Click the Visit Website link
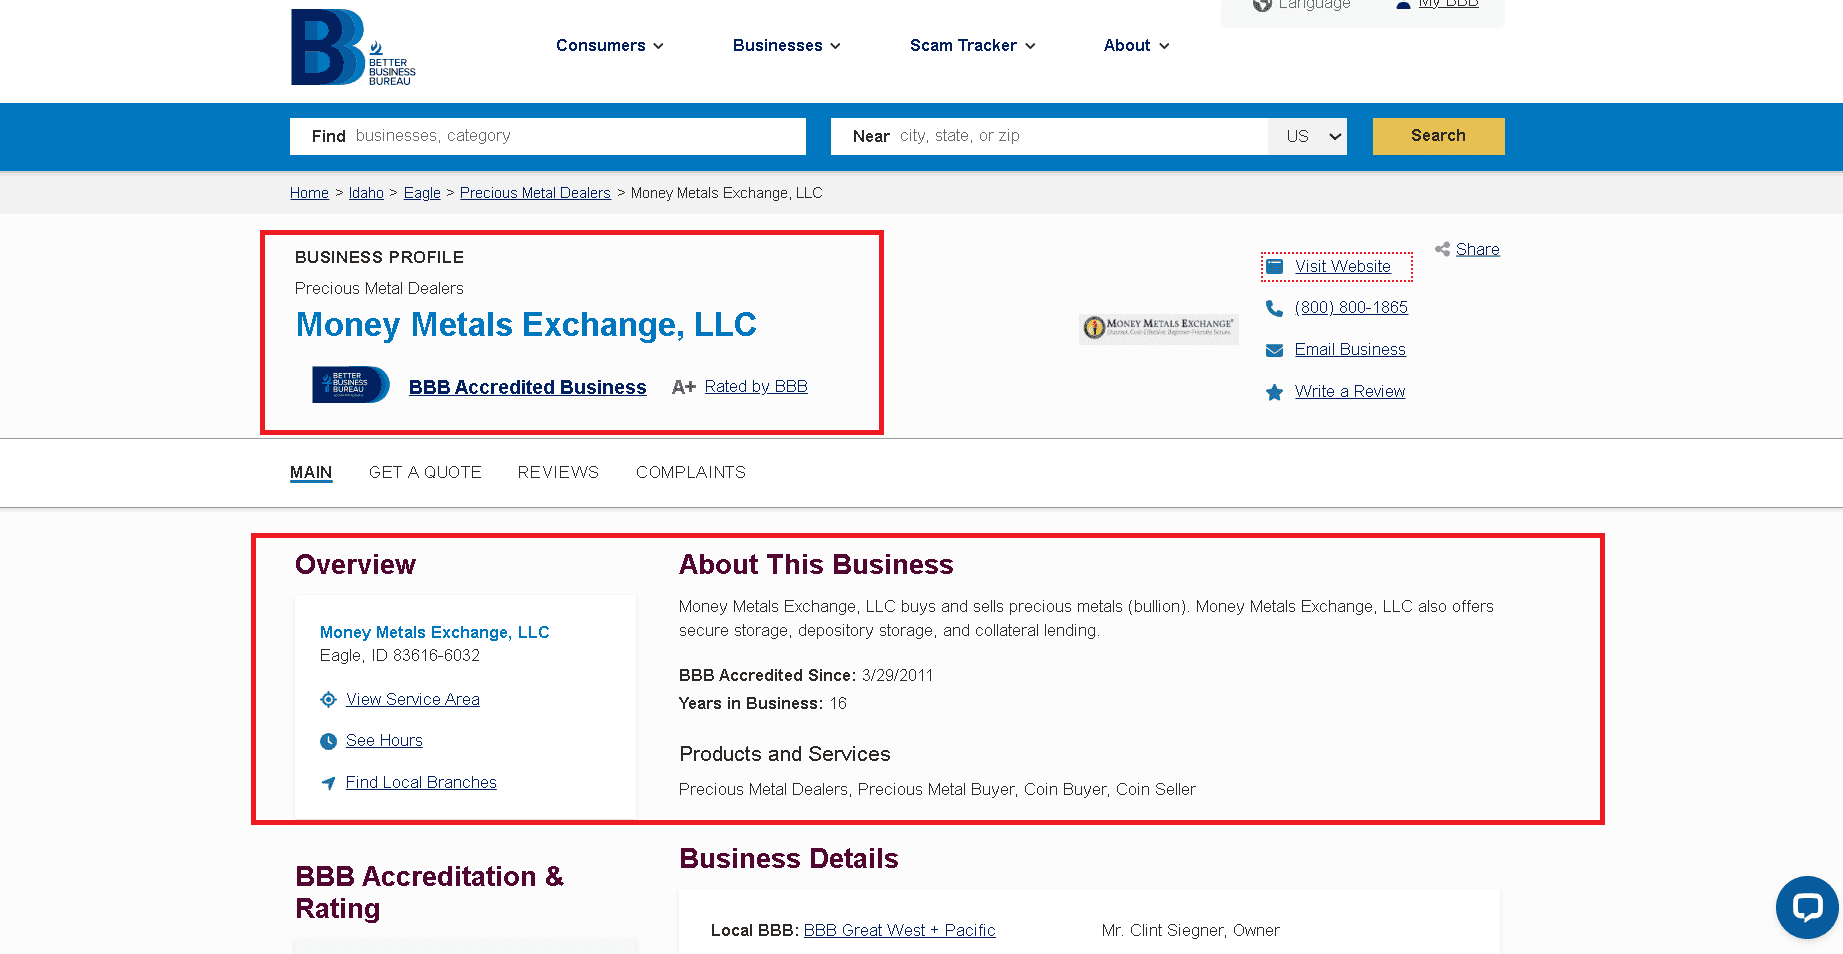The height and width of the screenshot is (954, 1843). tap(1343, 267)
